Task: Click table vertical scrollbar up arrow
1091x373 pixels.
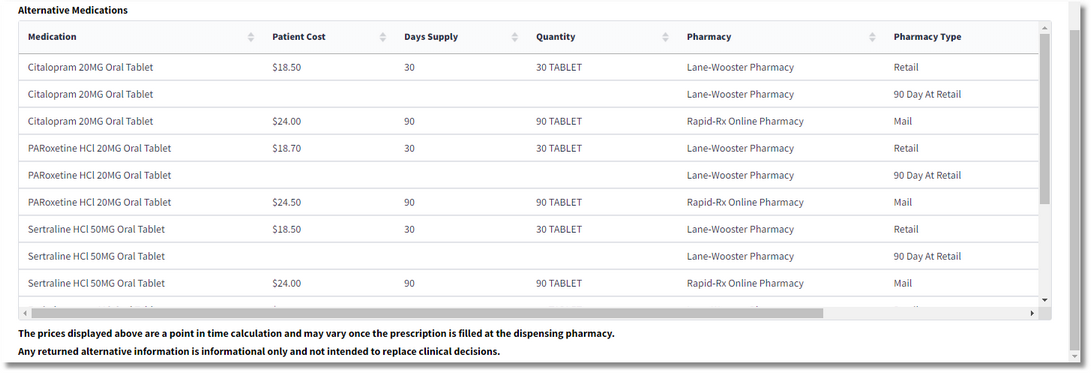Action: tap(1044, 28)
